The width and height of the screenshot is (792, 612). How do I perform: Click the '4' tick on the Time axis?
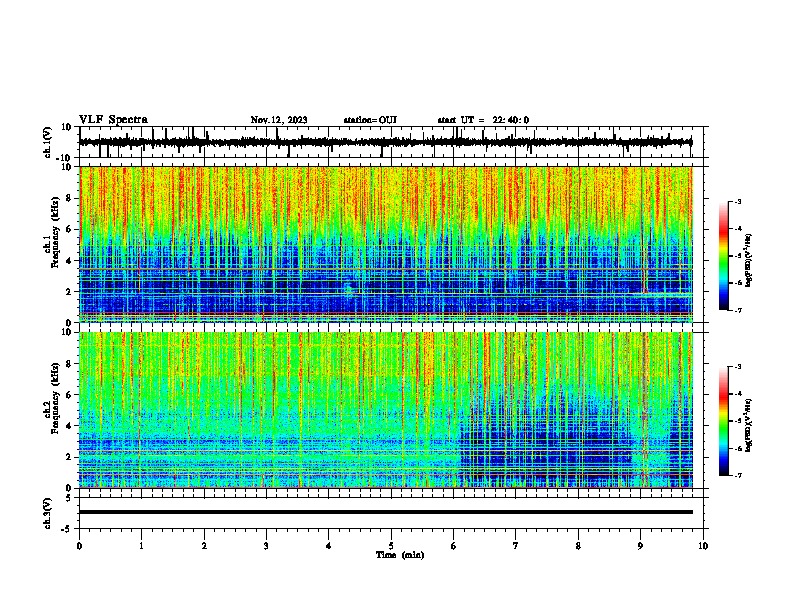click(x=328, y=546)
